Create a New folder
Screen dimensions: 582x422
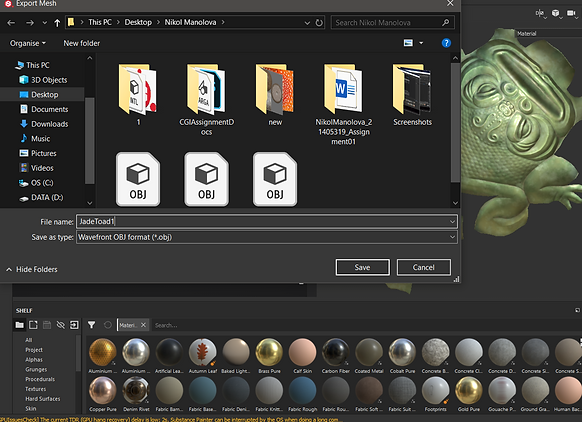82,43
